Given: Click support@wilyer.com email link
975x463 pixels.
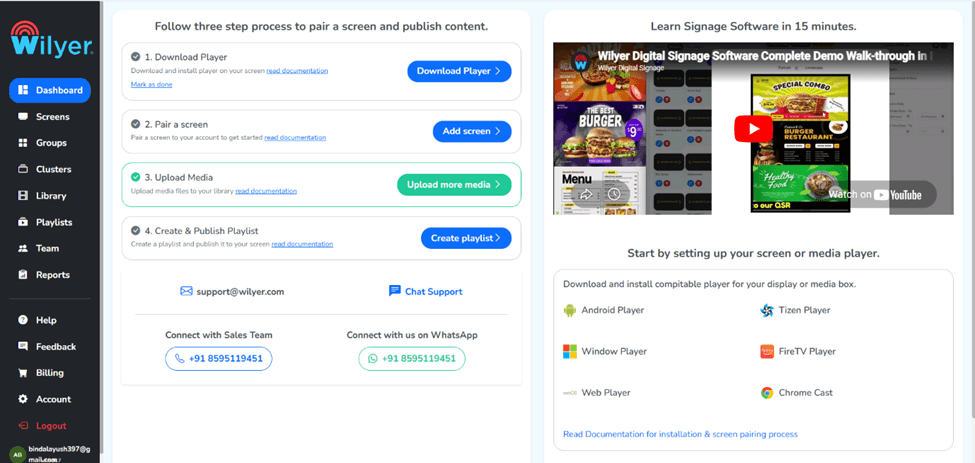Looking at the screenshot, I should pos(240,291).
